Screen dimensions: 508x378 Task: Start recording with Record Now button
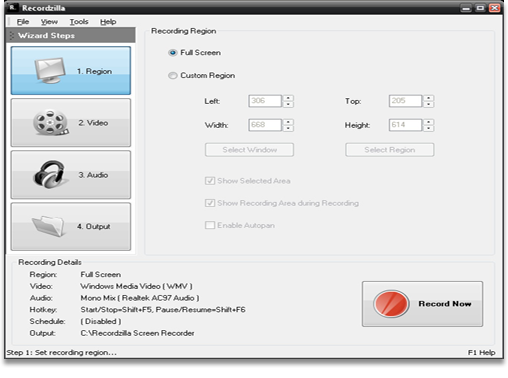(x=422, y=304)
